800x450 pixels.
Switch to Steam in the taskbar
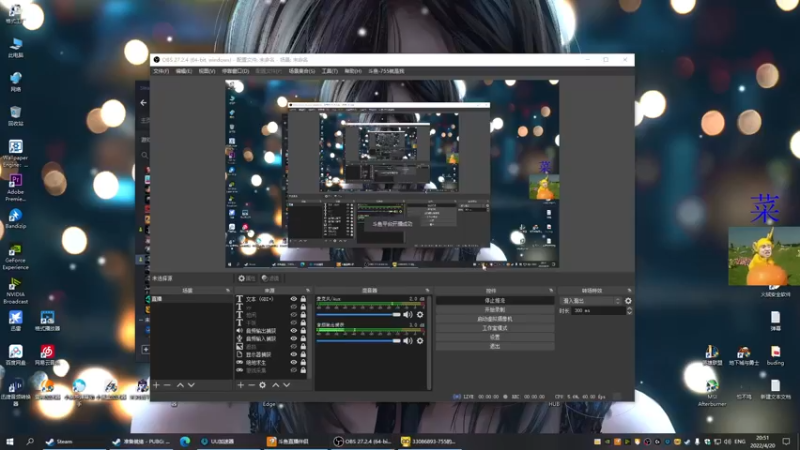(x=60, y=441)
